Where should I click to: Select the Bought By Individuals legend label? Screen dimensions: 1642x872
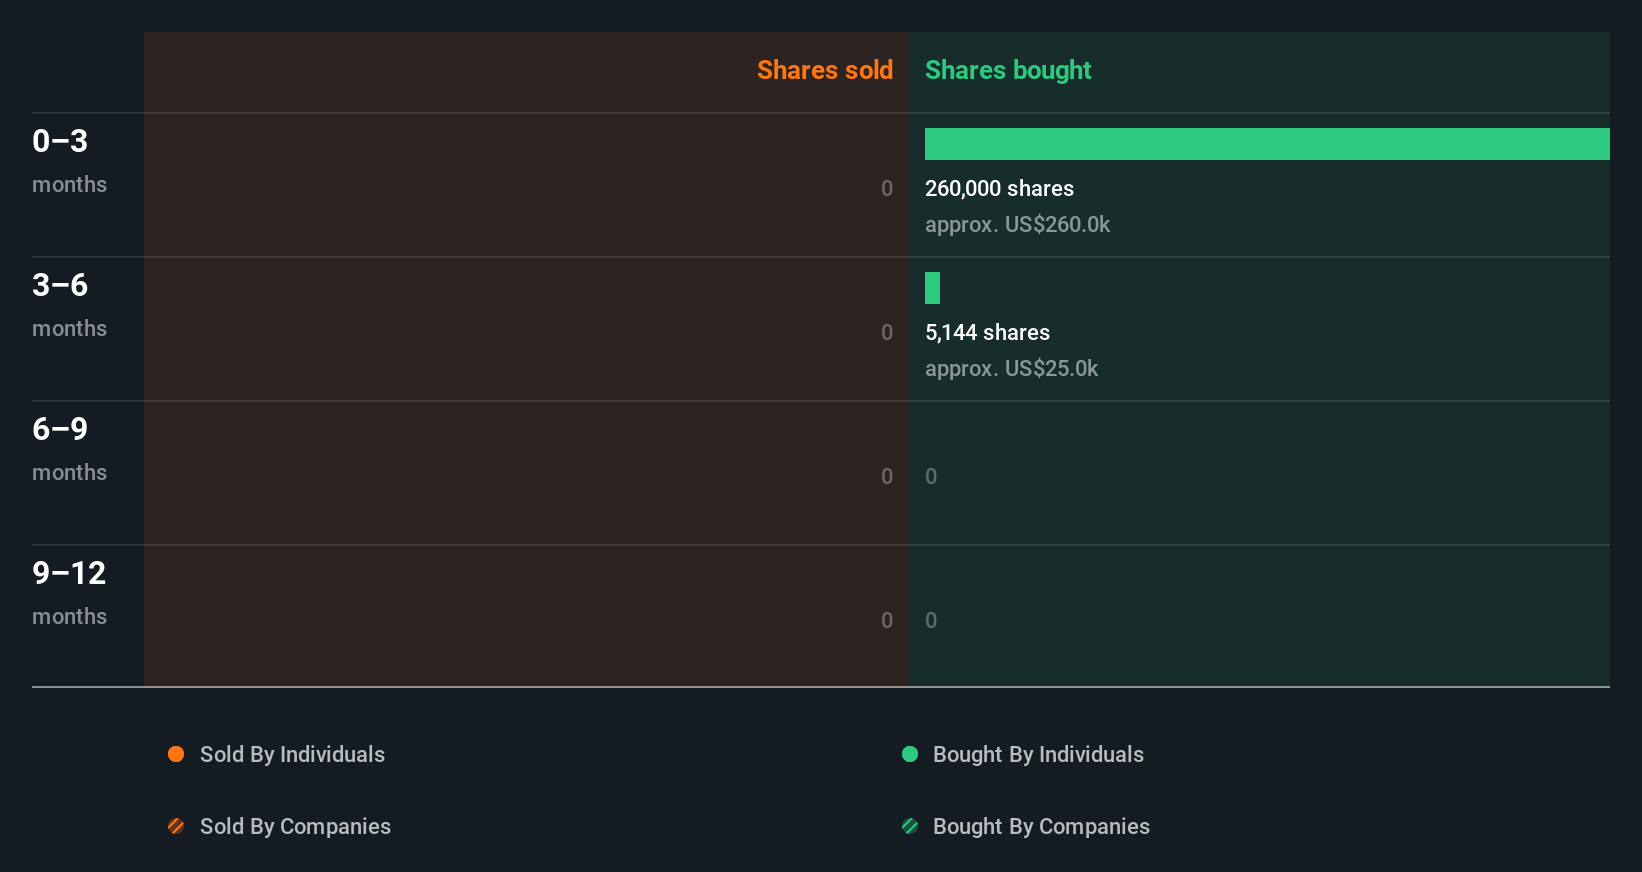[x=1038, y=754]
